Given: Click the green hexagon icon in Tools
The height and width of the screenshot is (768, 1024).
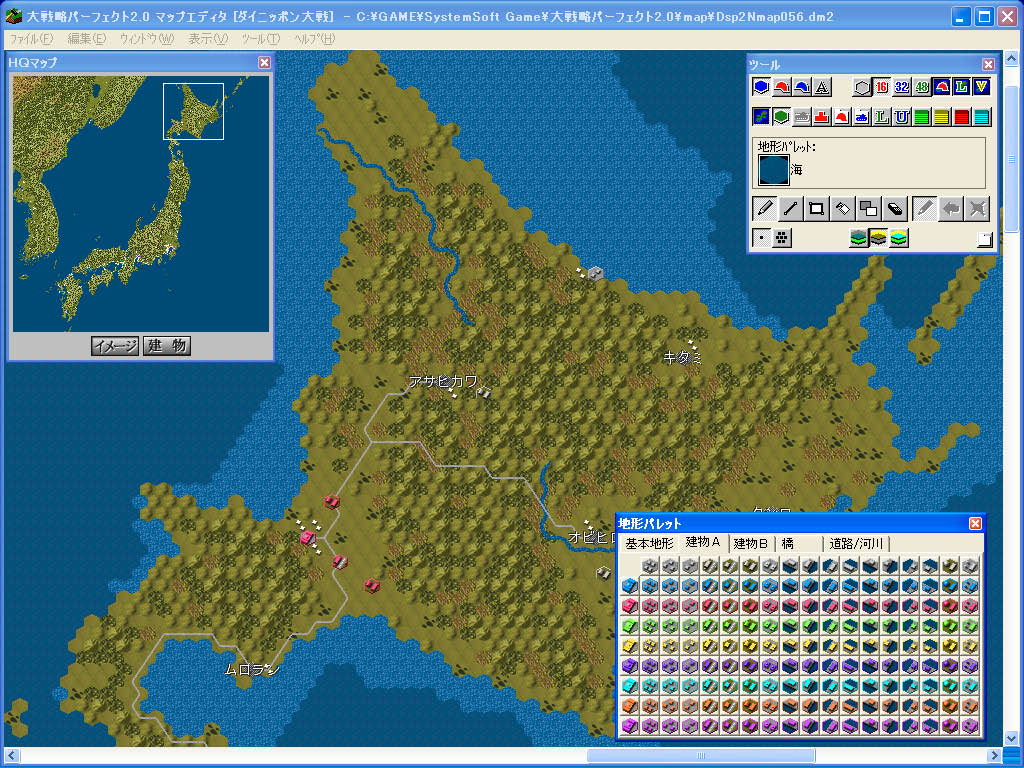Looking at the screenshot, I should click(782, 117).
